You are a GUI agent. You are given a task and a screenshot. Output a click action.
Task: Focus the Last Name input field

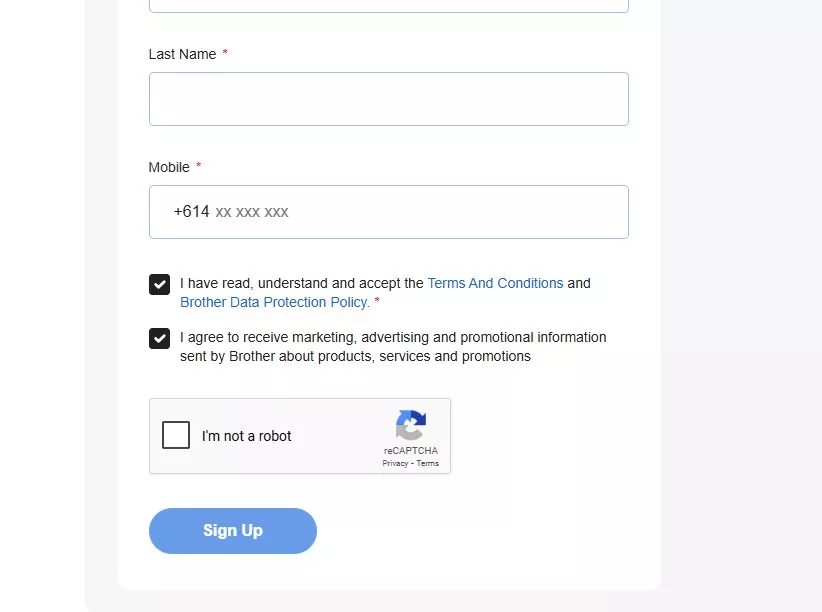point(388,99)
